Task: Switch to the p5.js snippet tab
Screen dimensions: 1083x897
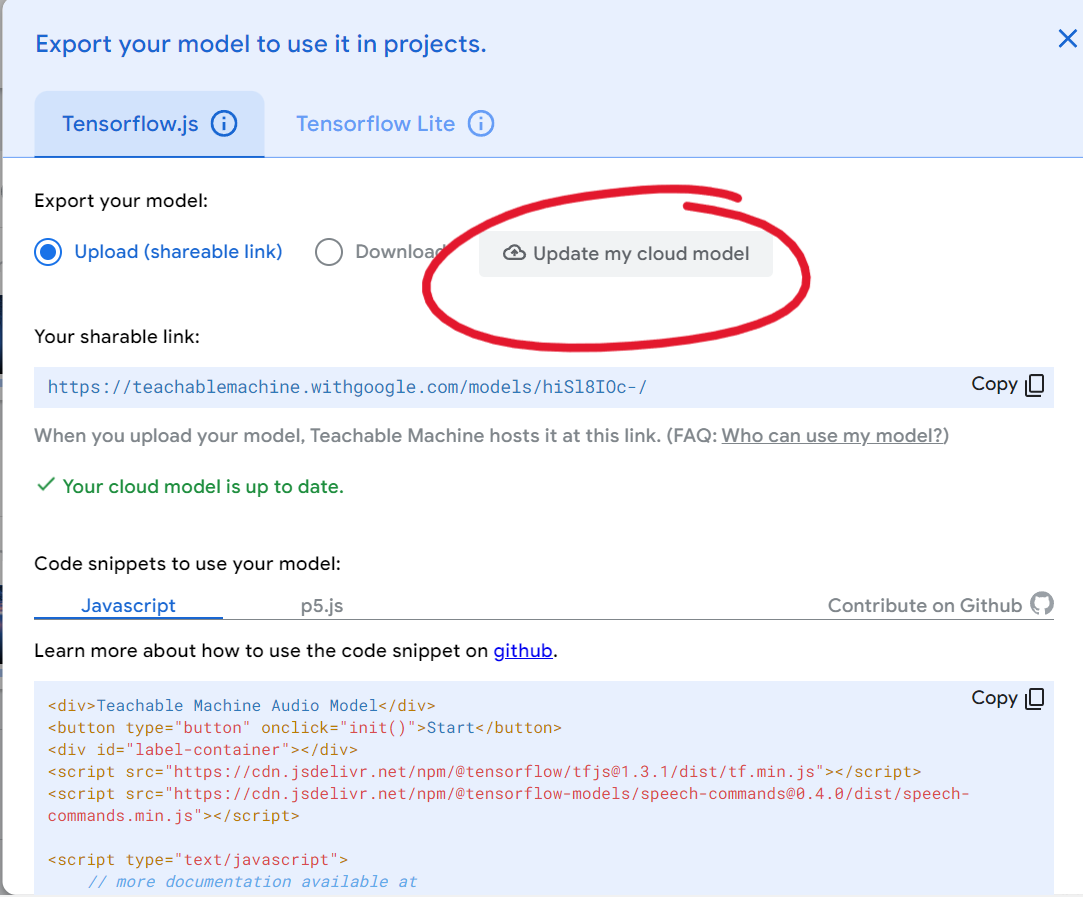Action: tap(322, 606)
